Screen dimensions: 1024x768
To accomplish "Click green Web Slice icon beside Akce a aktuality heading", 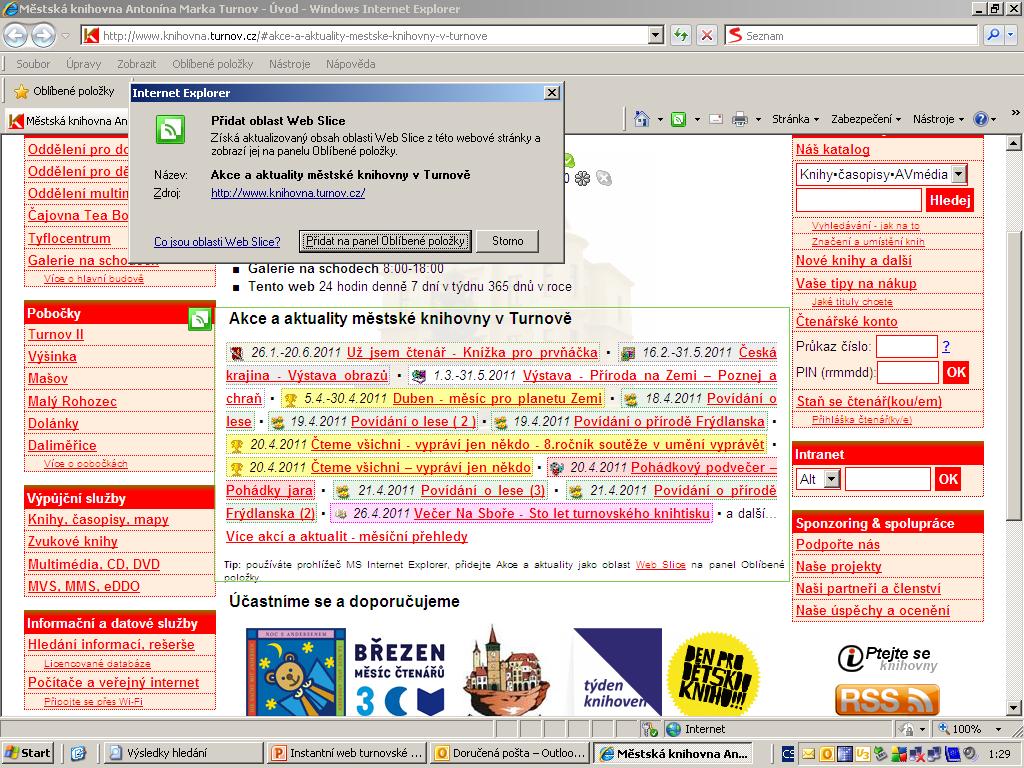I will click(200, 319).
